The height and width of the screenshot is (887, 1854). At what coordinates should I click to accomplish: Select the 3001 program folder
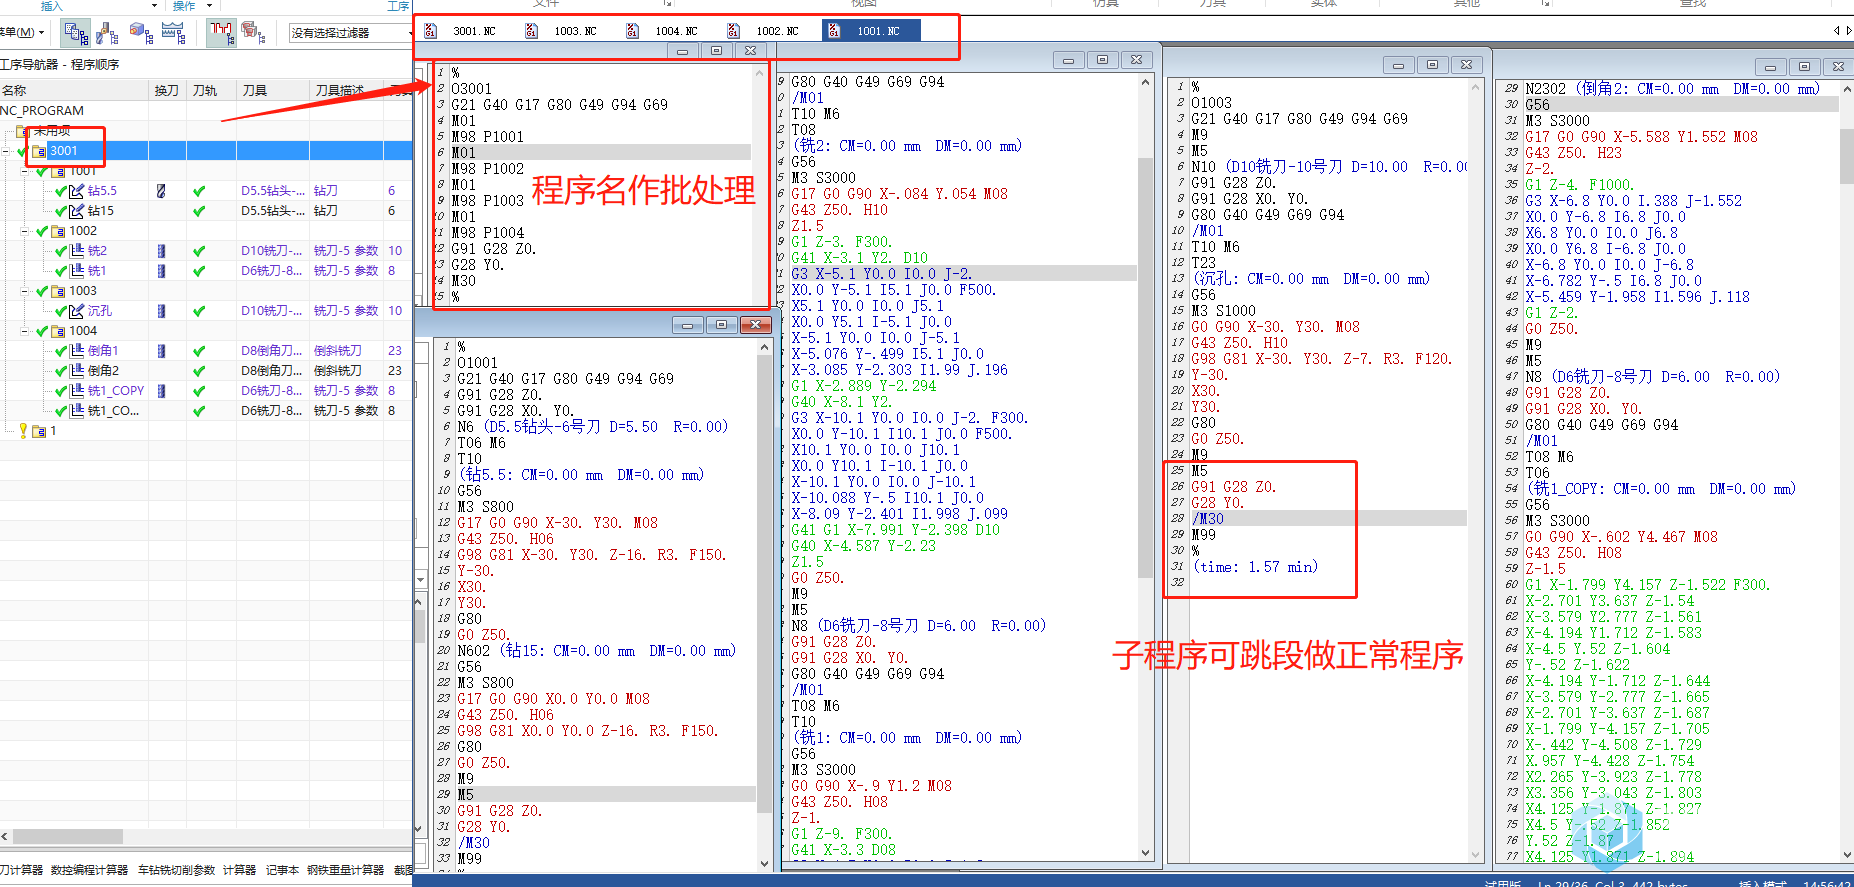[x=63, y=151]
